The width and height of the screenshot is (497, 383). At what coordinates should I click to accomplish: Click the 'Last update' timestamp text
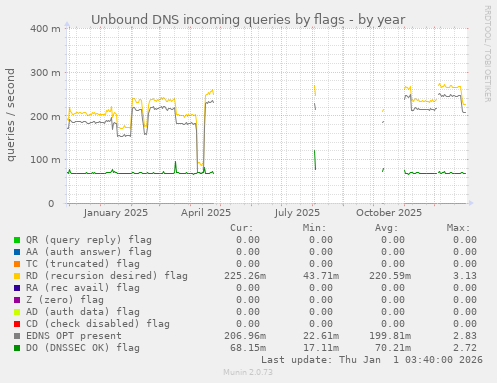click(x=372, y=360)
